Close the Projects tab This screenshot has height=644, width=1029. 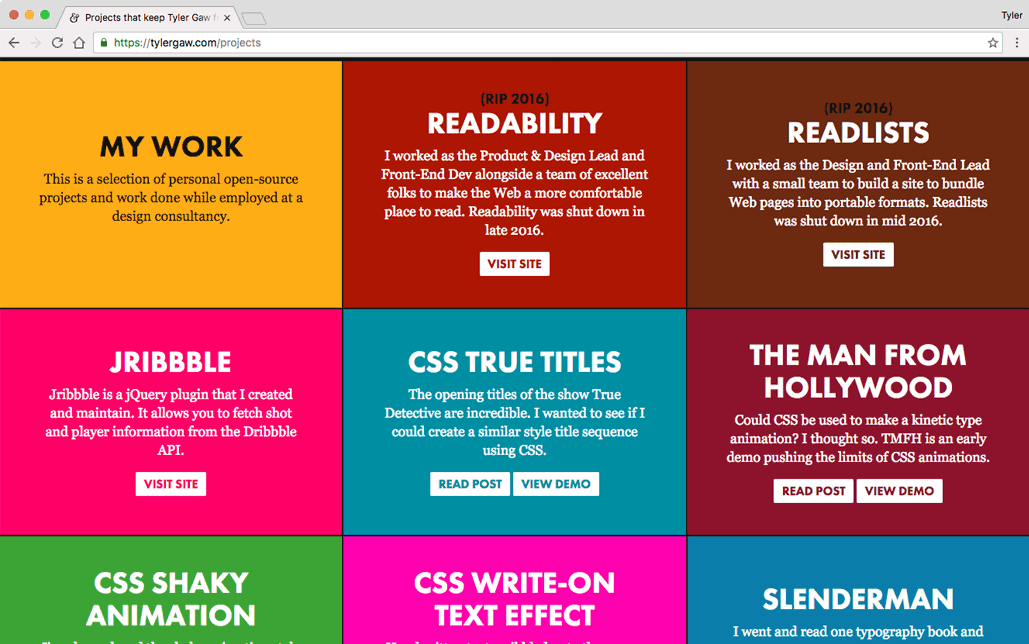tap(226, 16)
